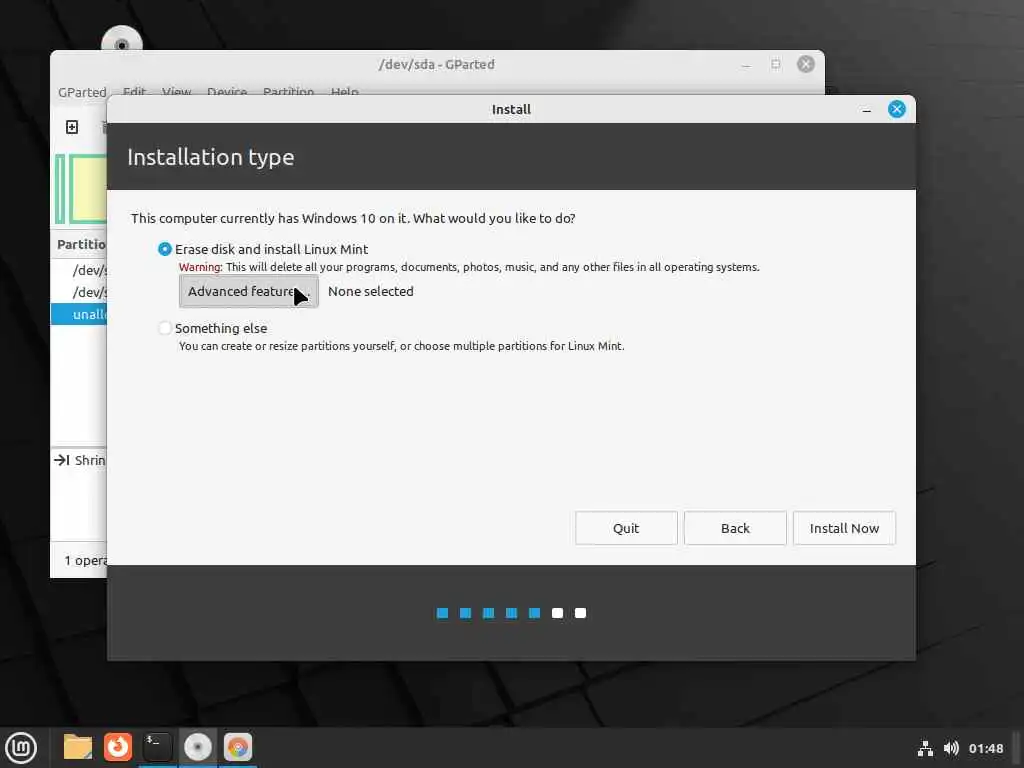
Task: Go Back to previous installer step
Action: coord(735,528)
